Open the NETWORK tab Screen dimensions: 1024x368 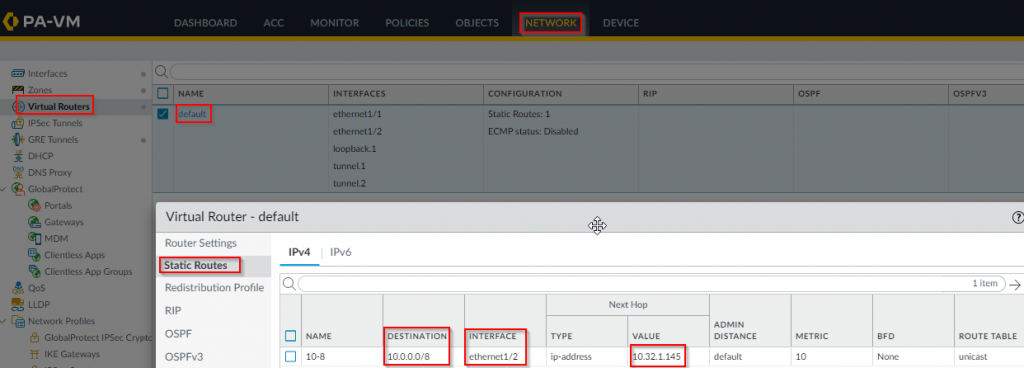(551, 23)
